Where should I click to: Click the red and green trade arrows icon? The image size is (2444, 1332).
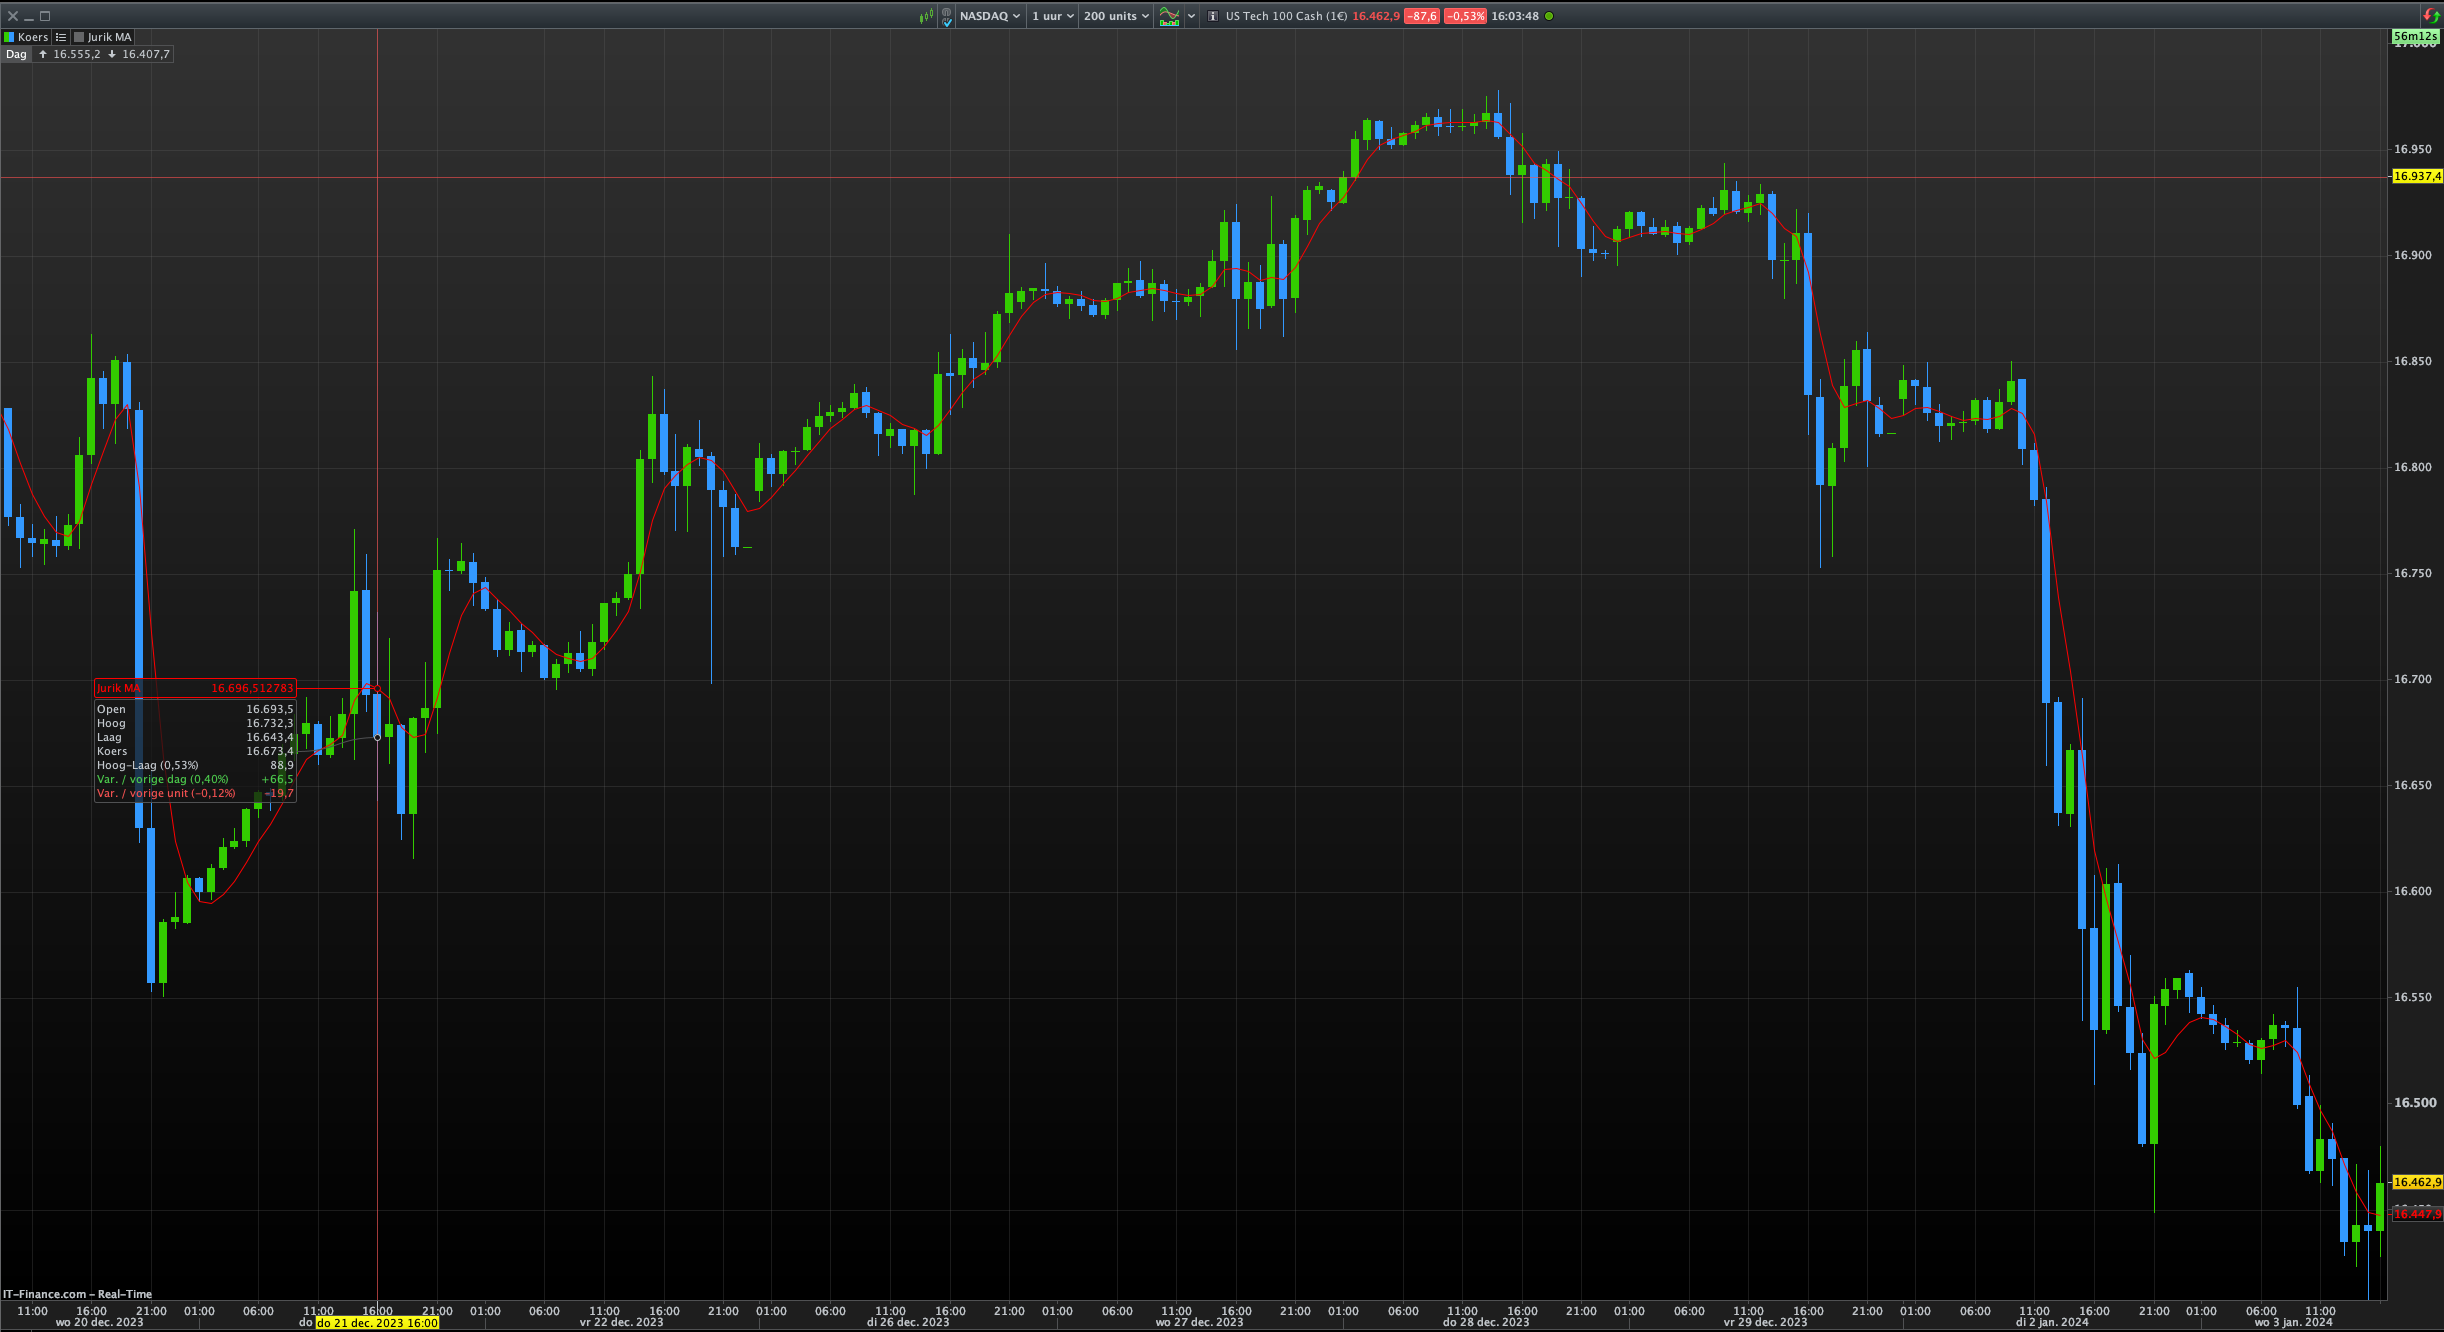(x=2431, y=16)
